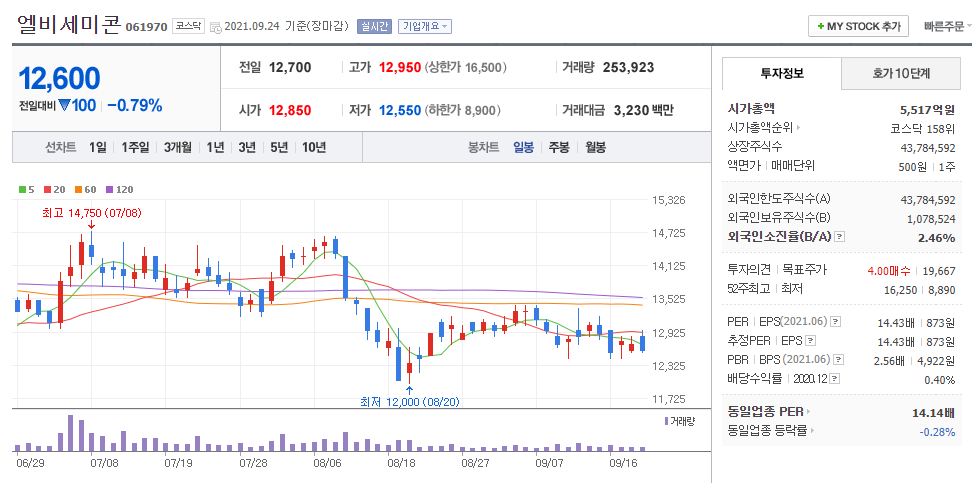Switch to the 투자정보 tab

782,73
